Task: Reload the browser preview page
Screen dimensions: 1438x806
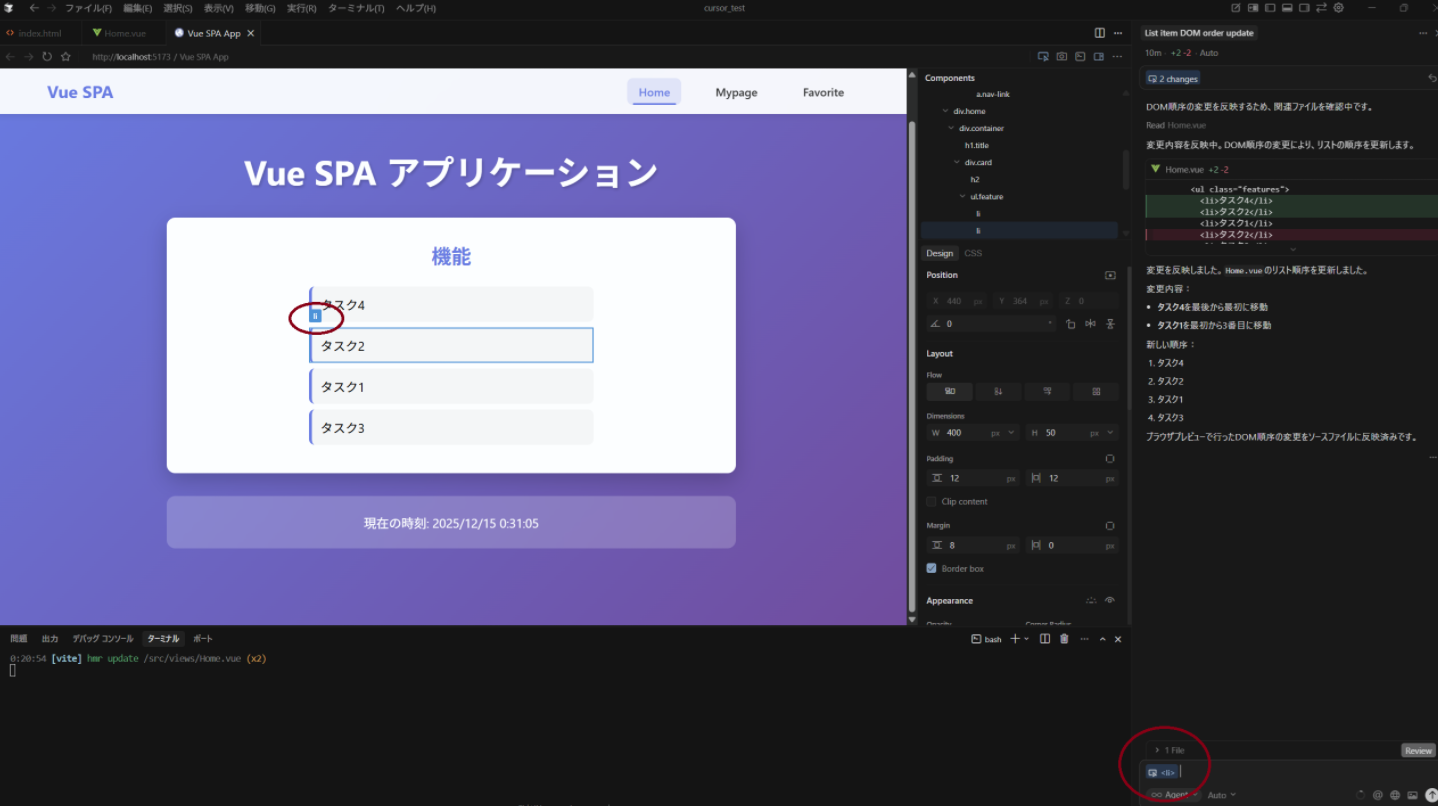Action: point(47,57)
